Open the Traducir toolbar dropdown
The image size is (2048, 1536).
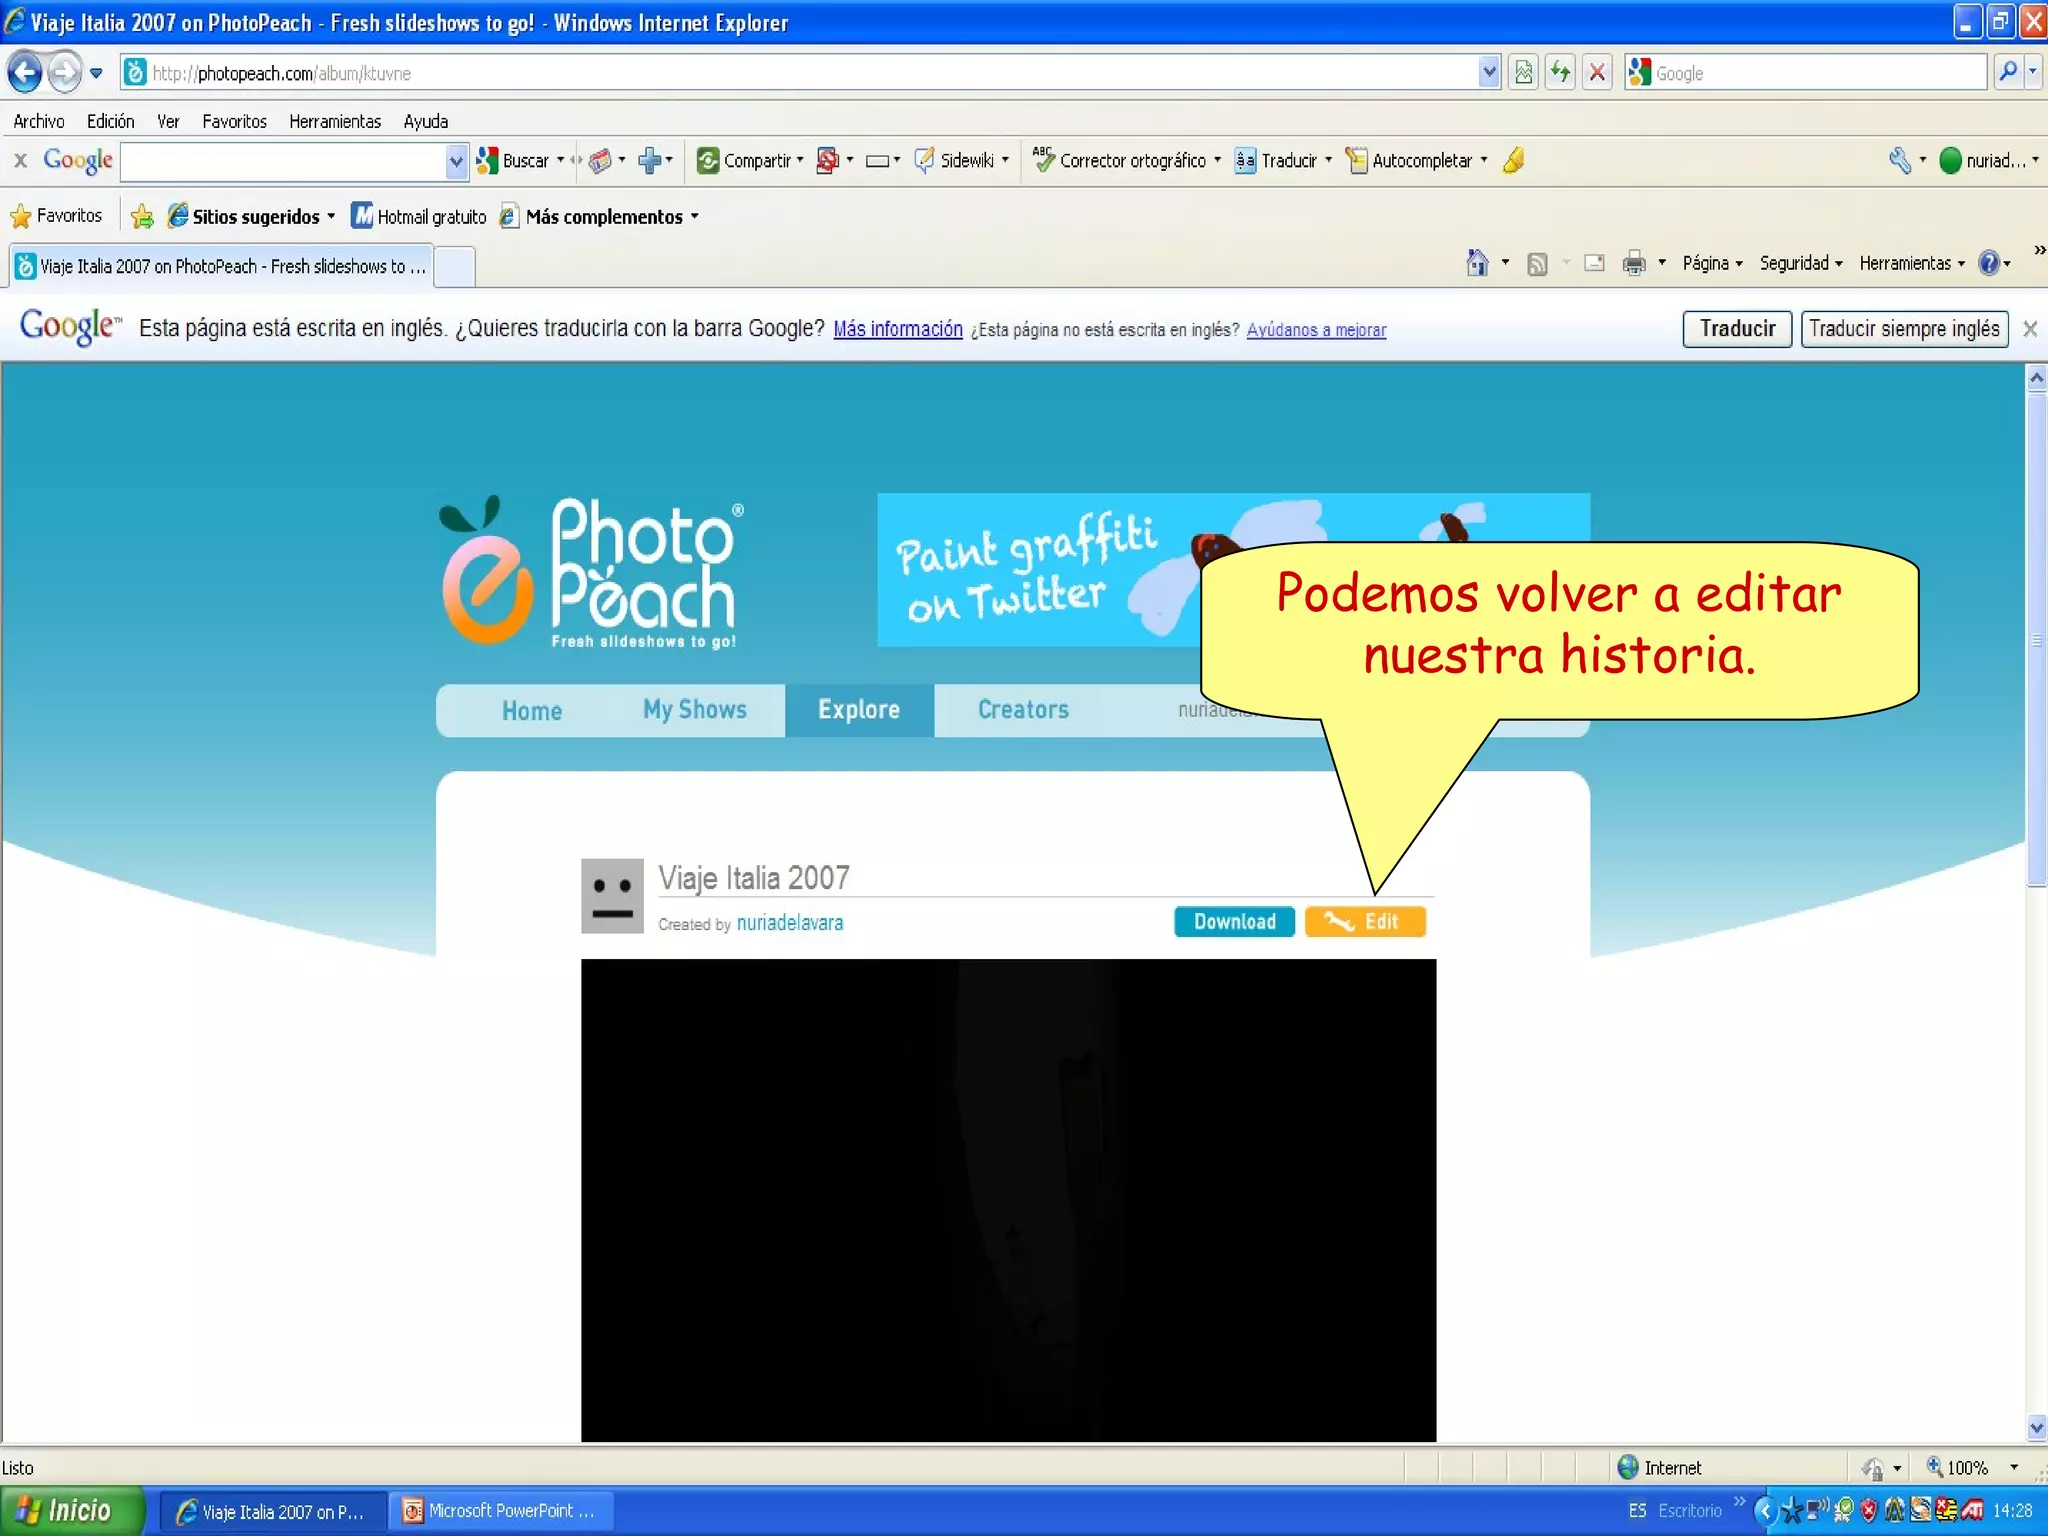[x=1328, y=160]
